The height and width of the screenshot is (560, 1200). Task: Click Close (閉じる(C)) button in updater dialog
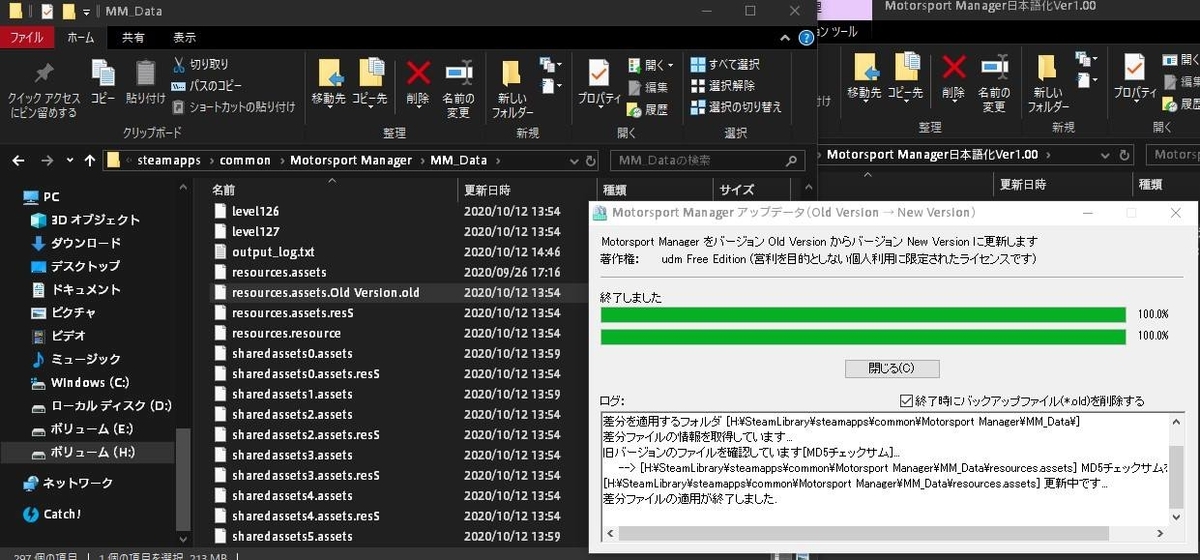click(x=892, y=368)
